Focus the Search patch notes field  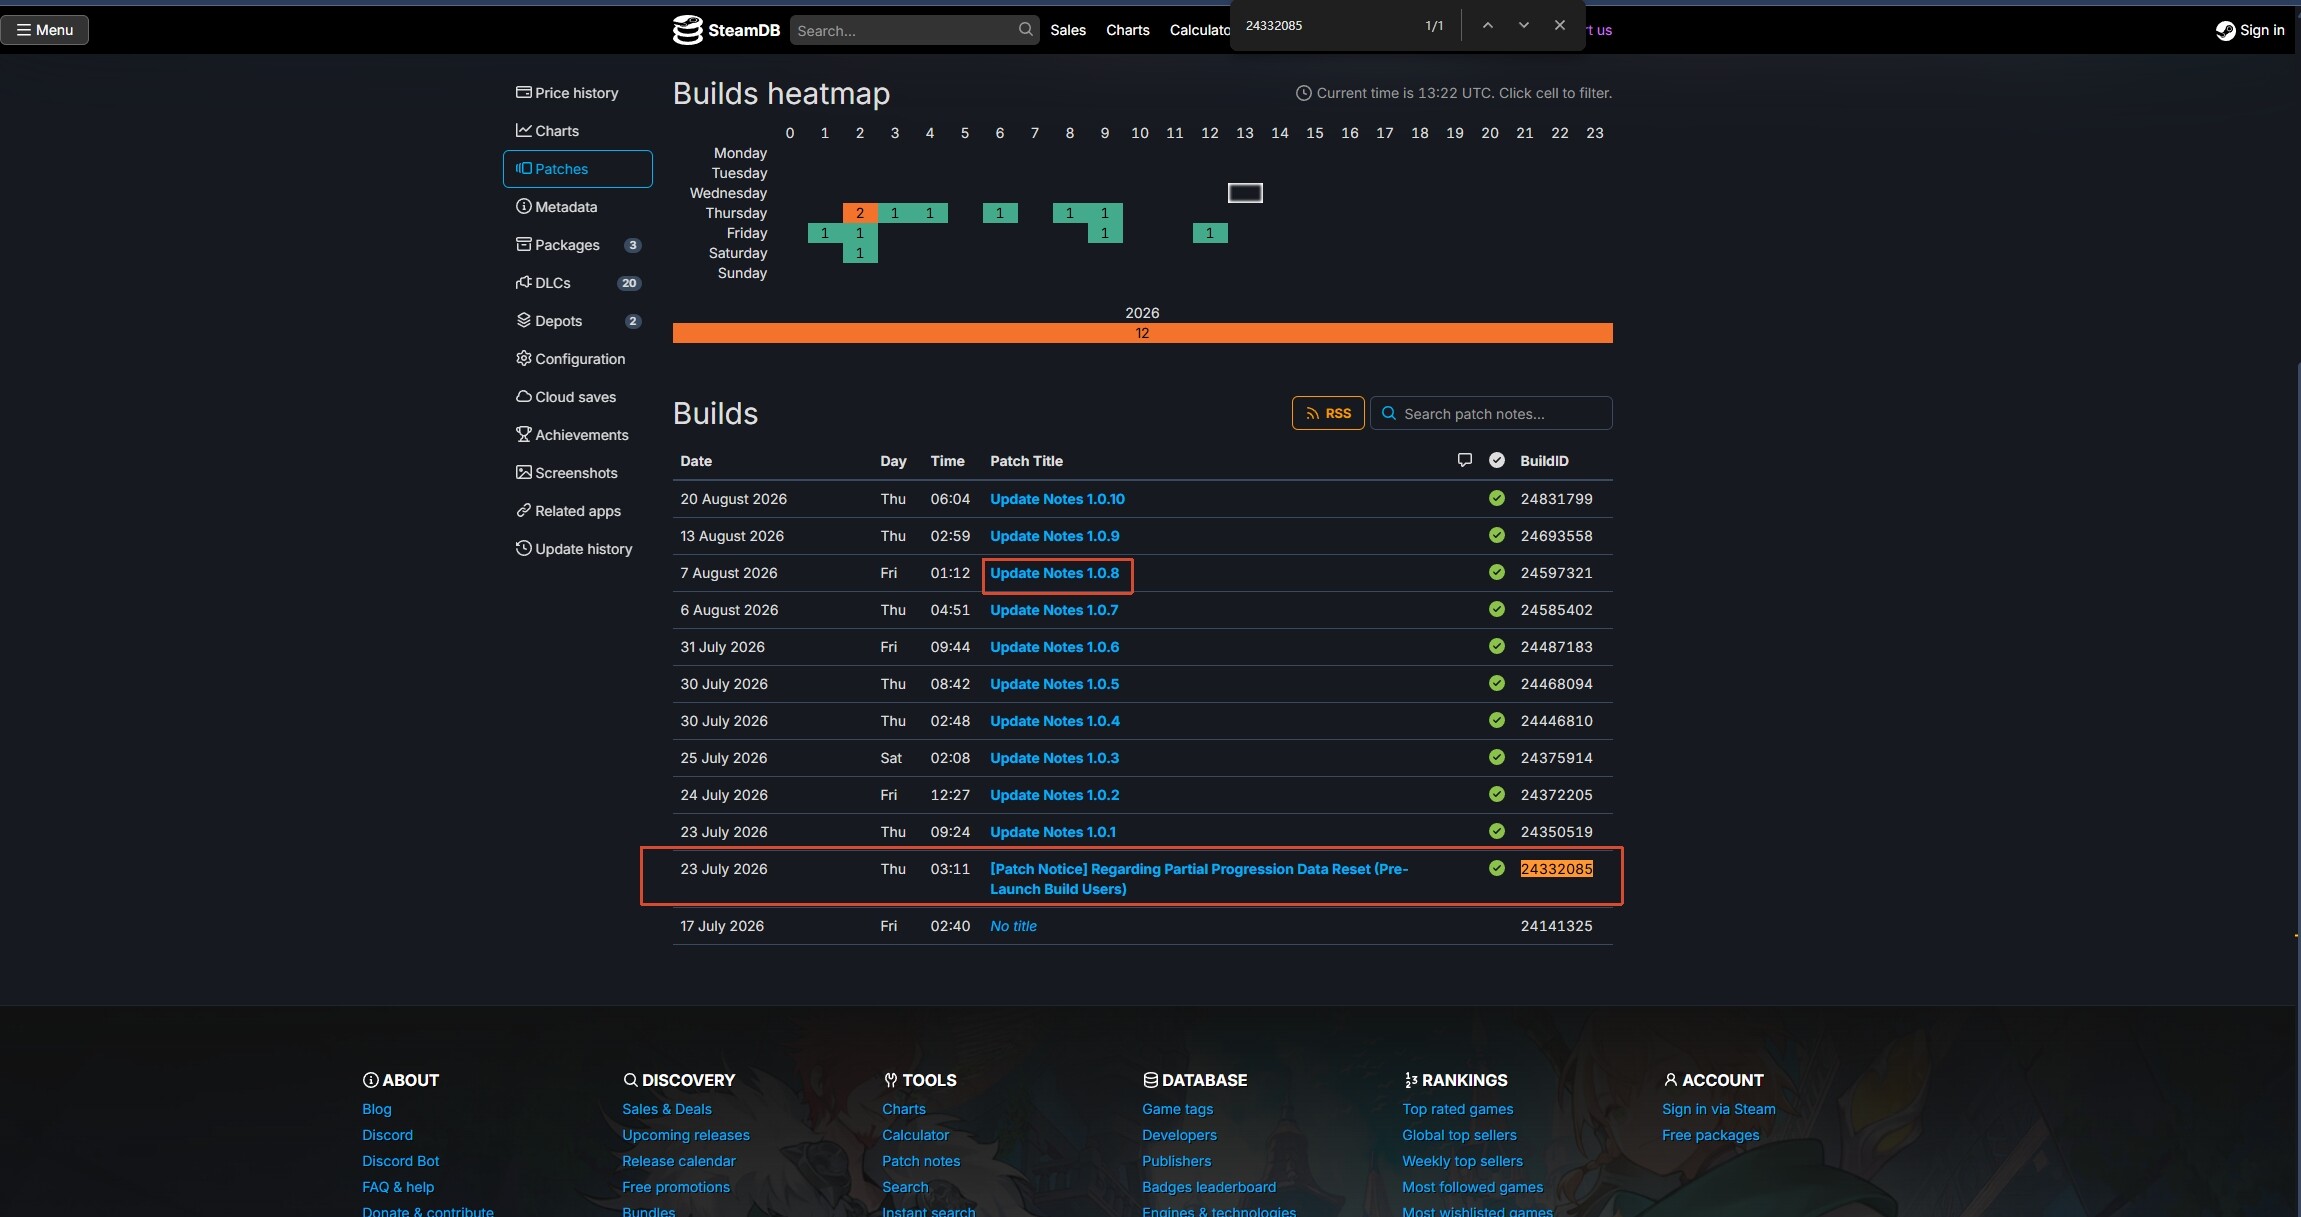[x=1491, y=413]
